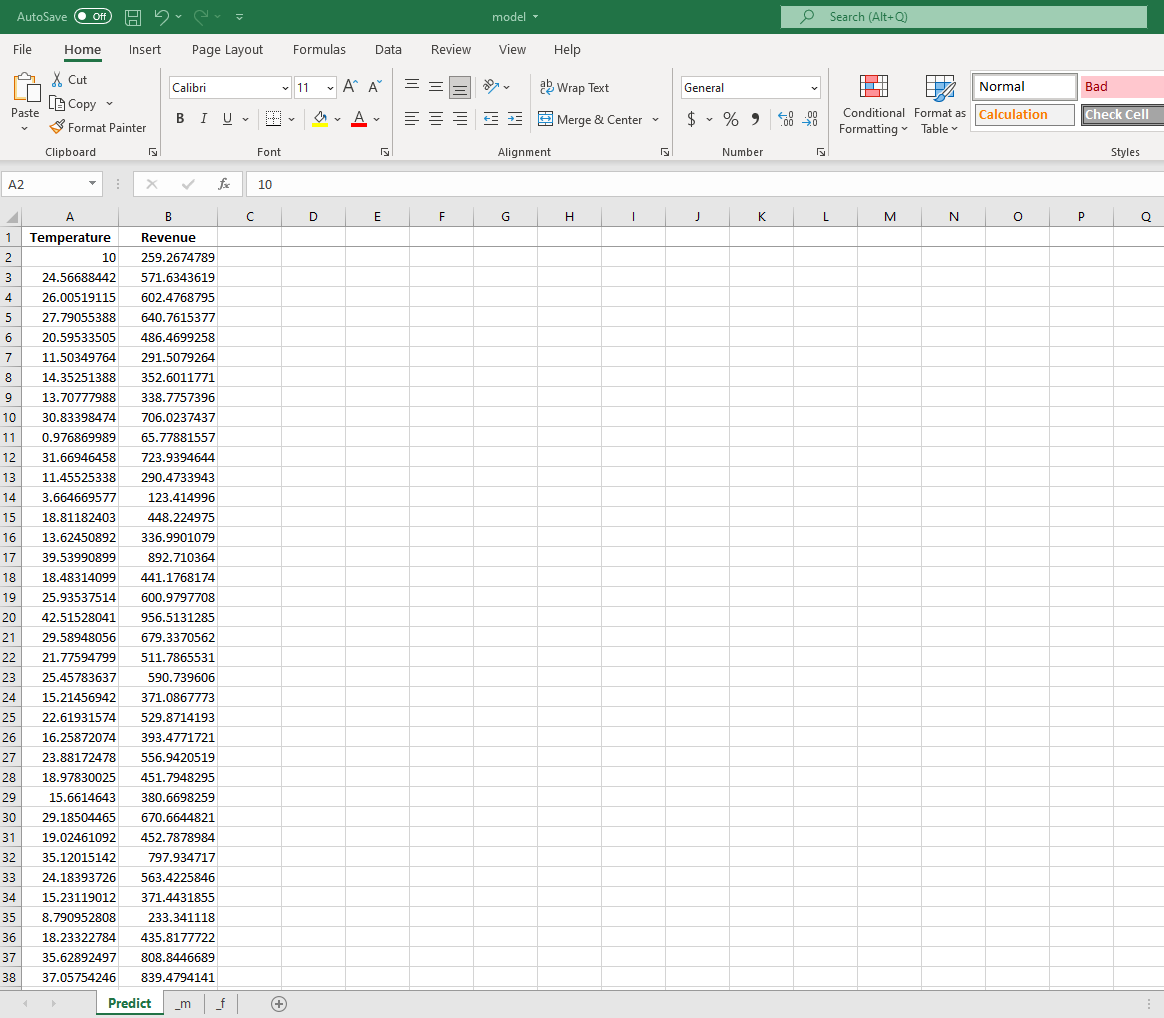
Task: Click Increase Font Size icon
Action: pos(350,87)
